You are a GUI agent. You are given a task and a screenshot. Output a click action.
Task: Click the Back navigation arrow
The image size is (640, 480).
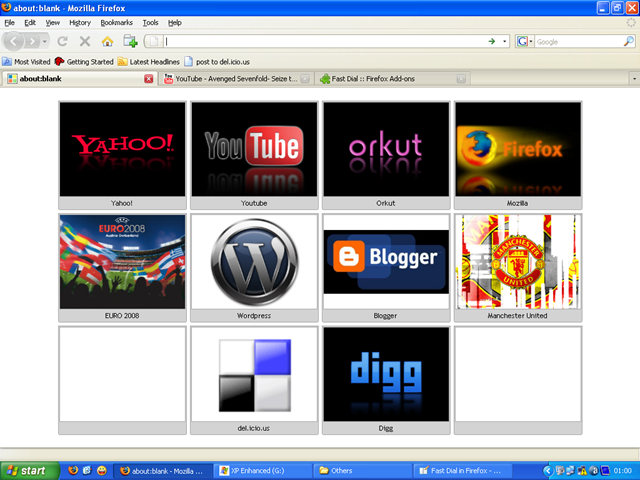point(13,41)
